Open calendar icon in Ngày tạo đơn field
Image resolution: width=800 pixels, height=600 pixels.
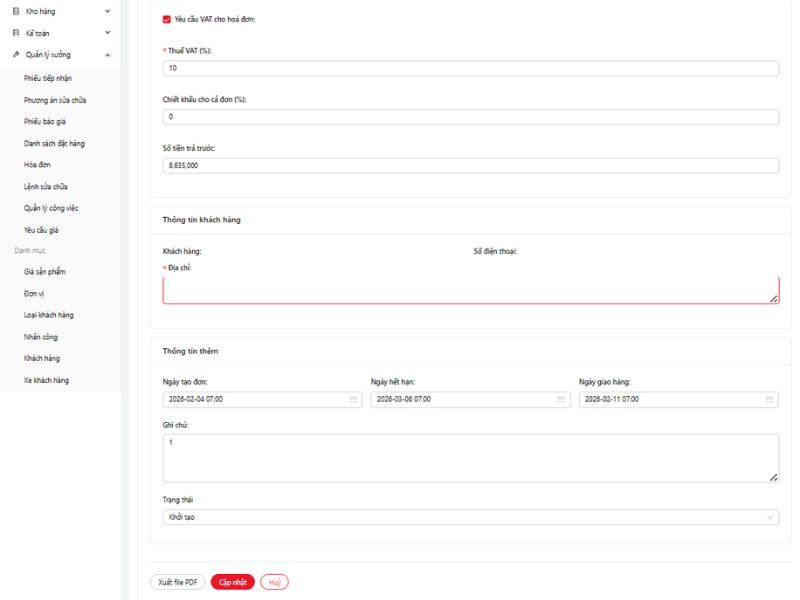(x=353, y=399)
